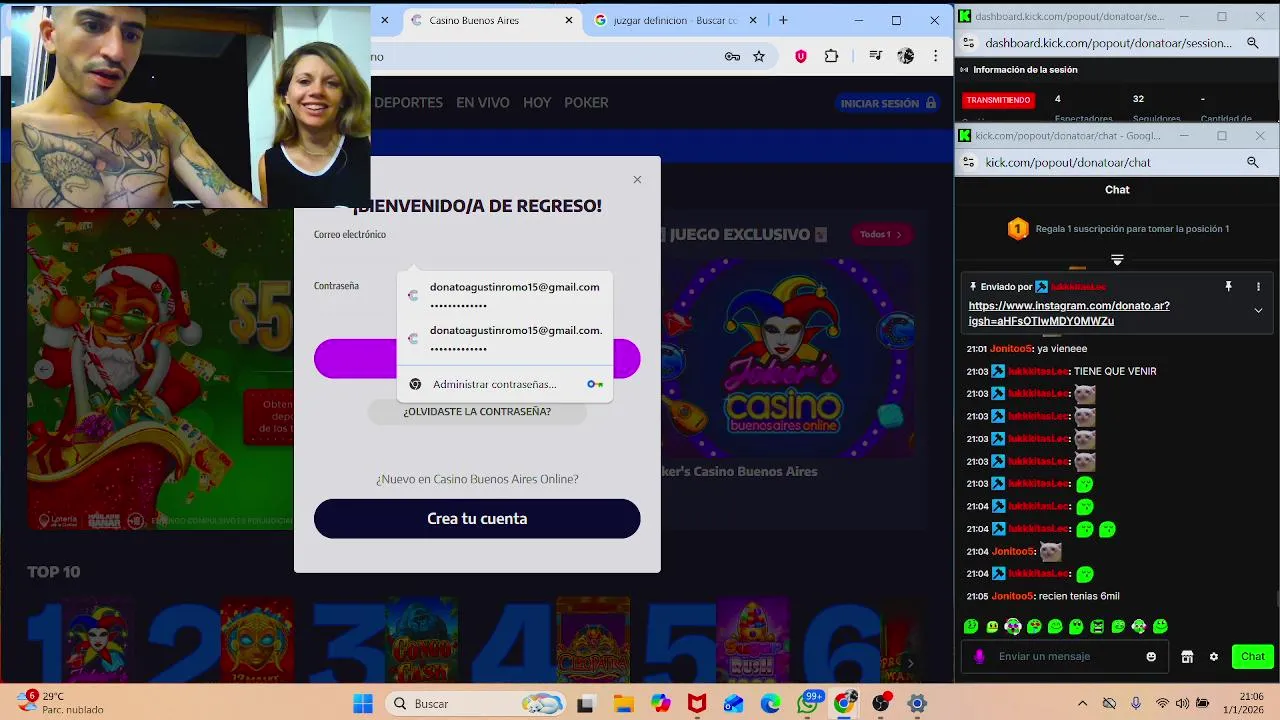
Task: Click the scroll-down arrow below gift banner
Action: point(1117,260)
